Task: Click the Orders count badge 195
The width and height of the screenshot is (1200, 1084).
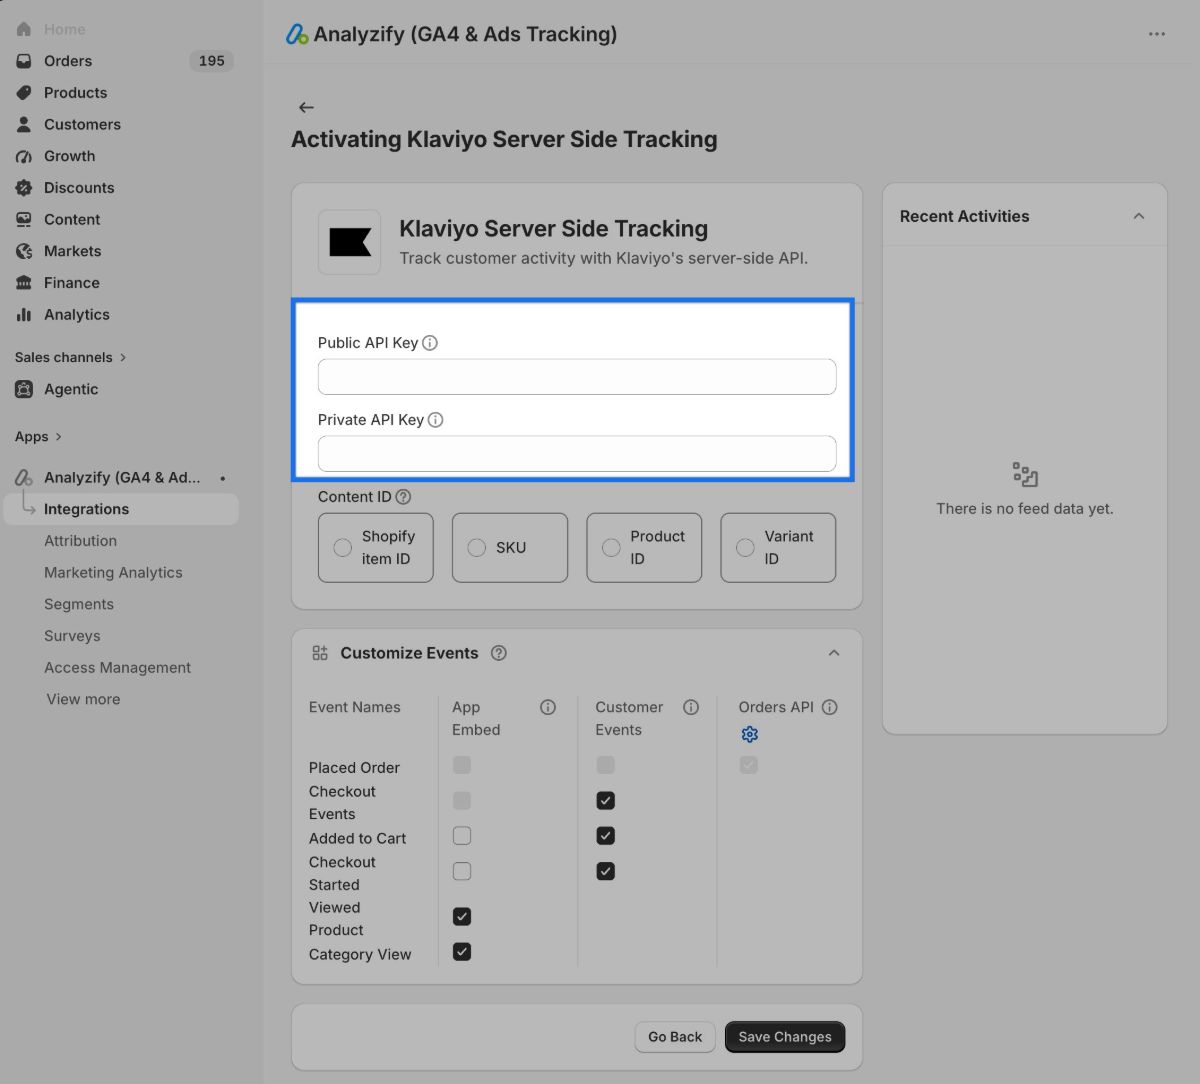Action: tap(211, 61)
